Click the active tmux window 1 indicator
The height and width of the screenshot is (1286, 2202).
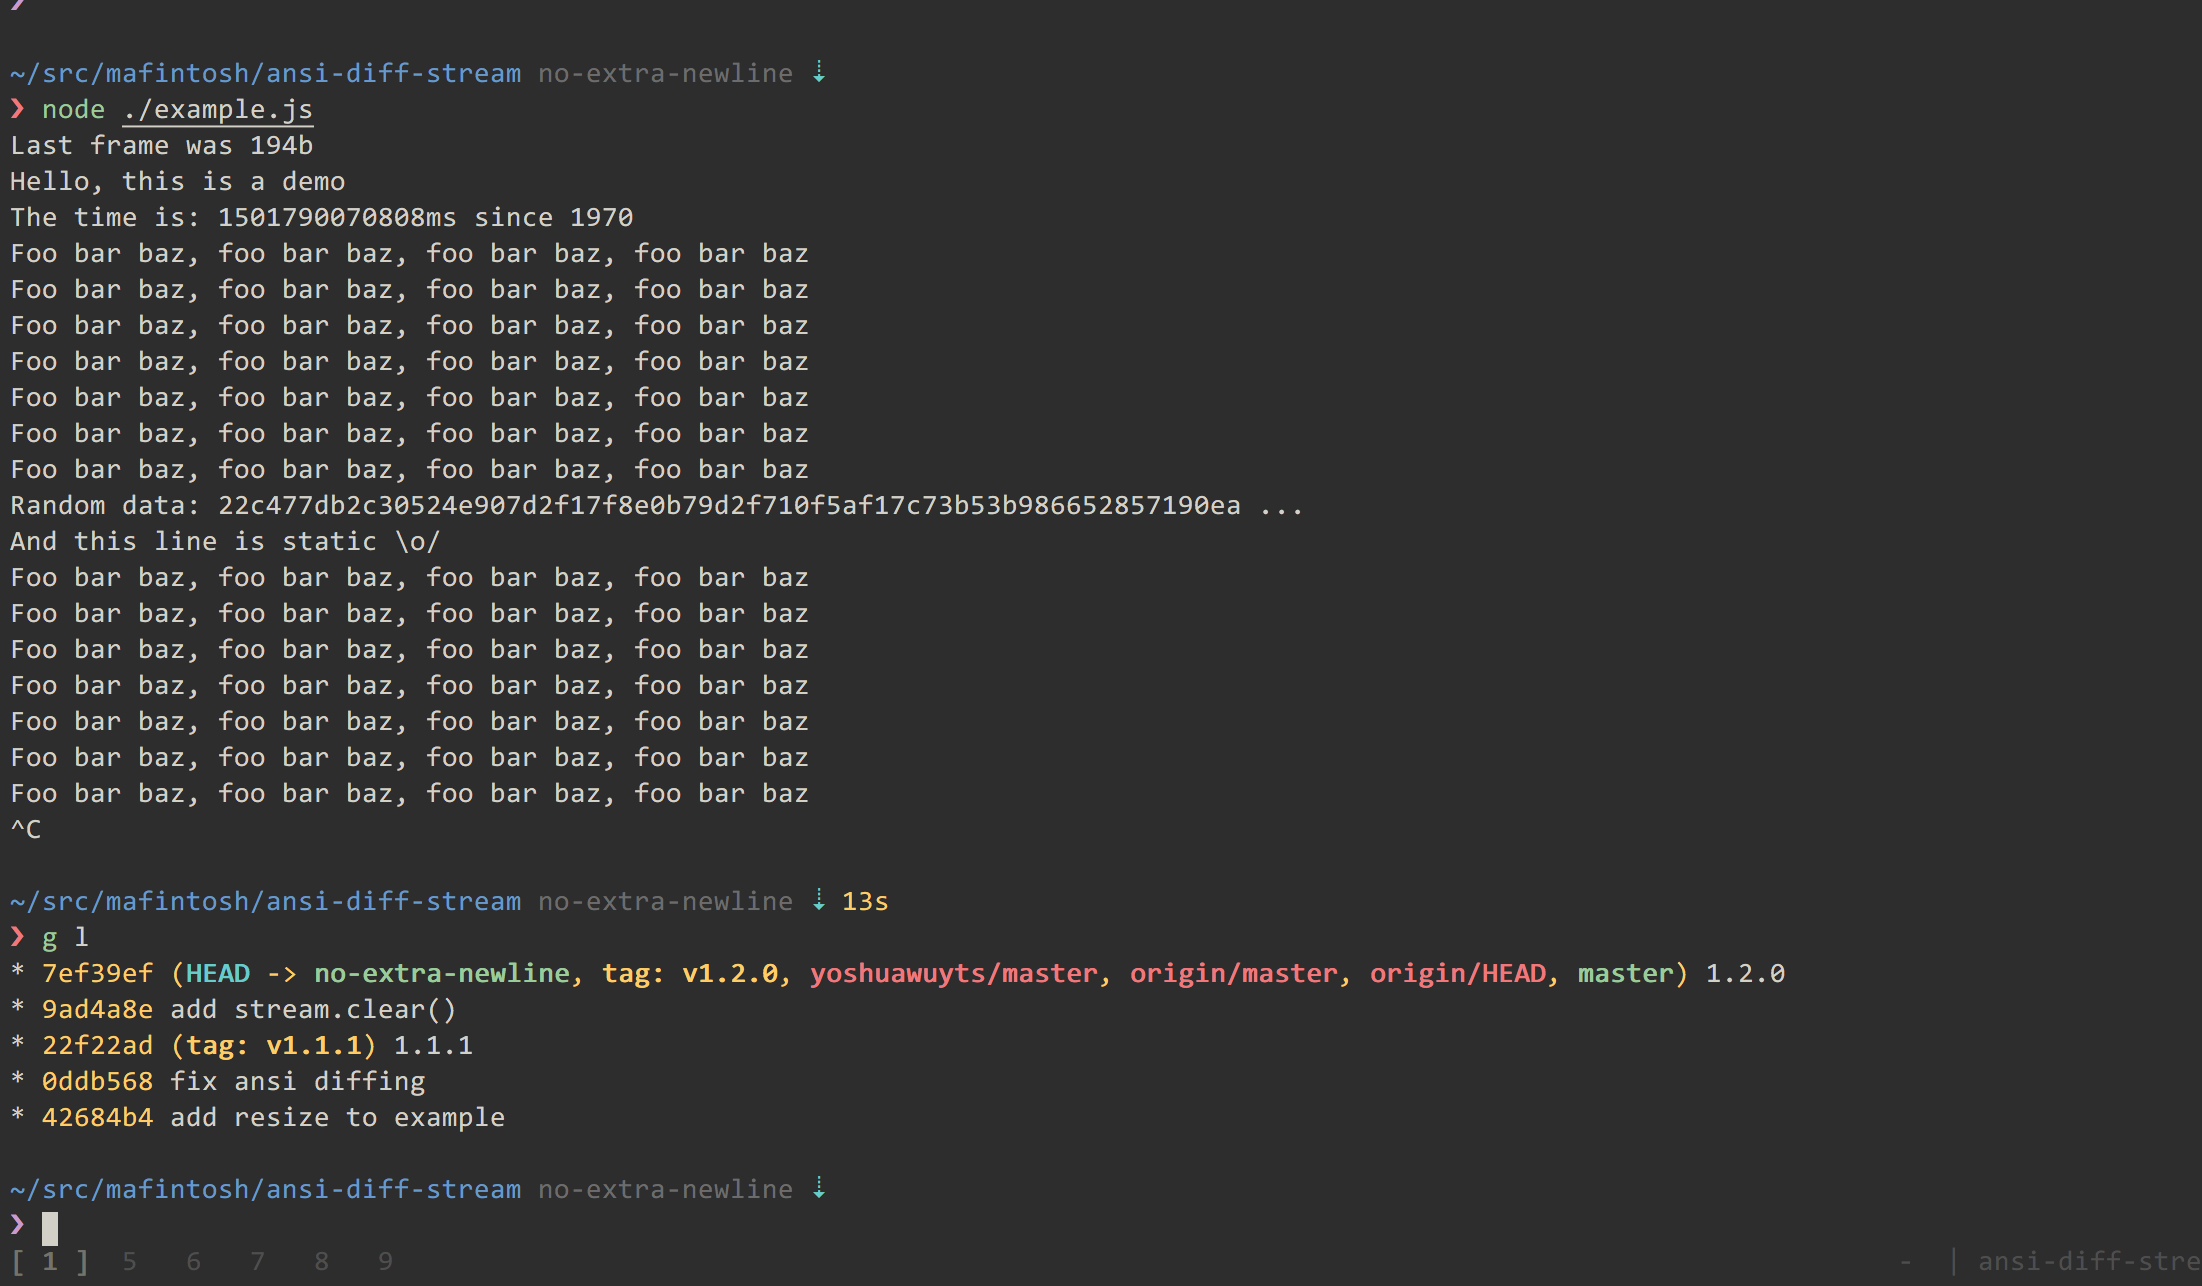click(x=50, y=1261)
